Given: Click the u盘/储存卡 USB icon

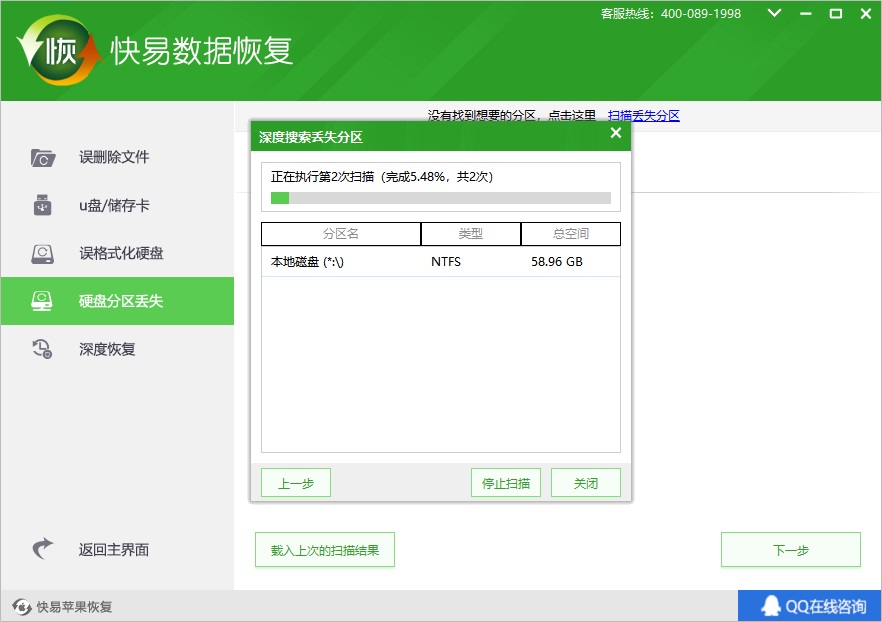Looking at the screenshot, I should [43, 205].
